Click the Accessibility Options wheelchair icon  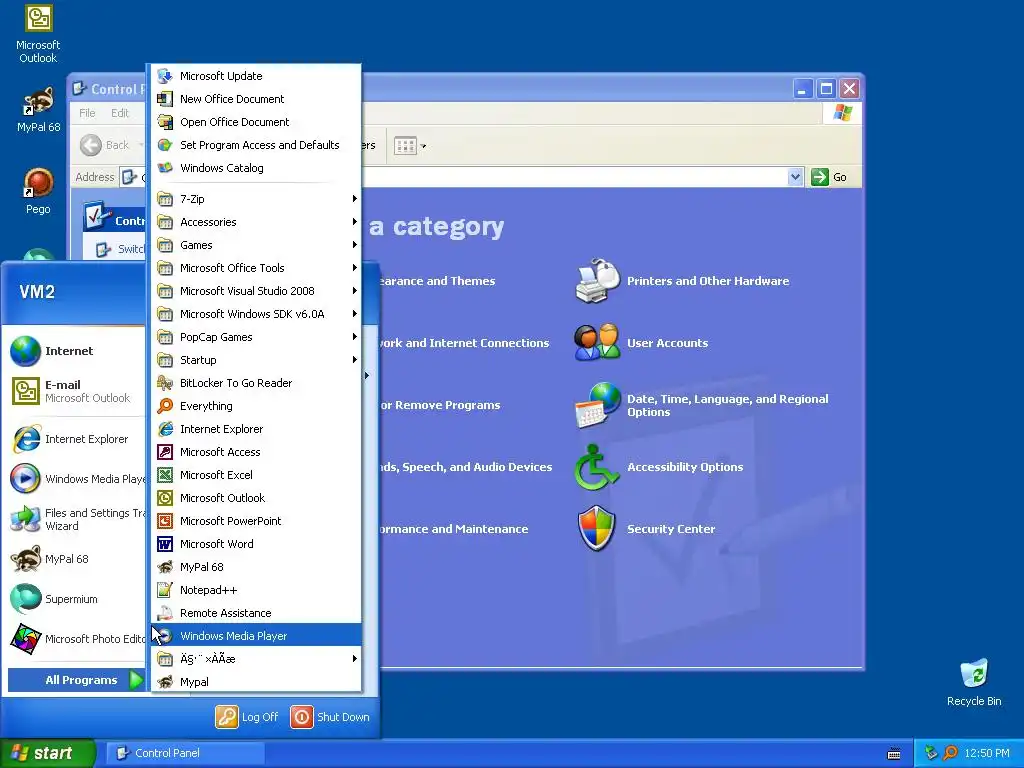click(596, 467)
